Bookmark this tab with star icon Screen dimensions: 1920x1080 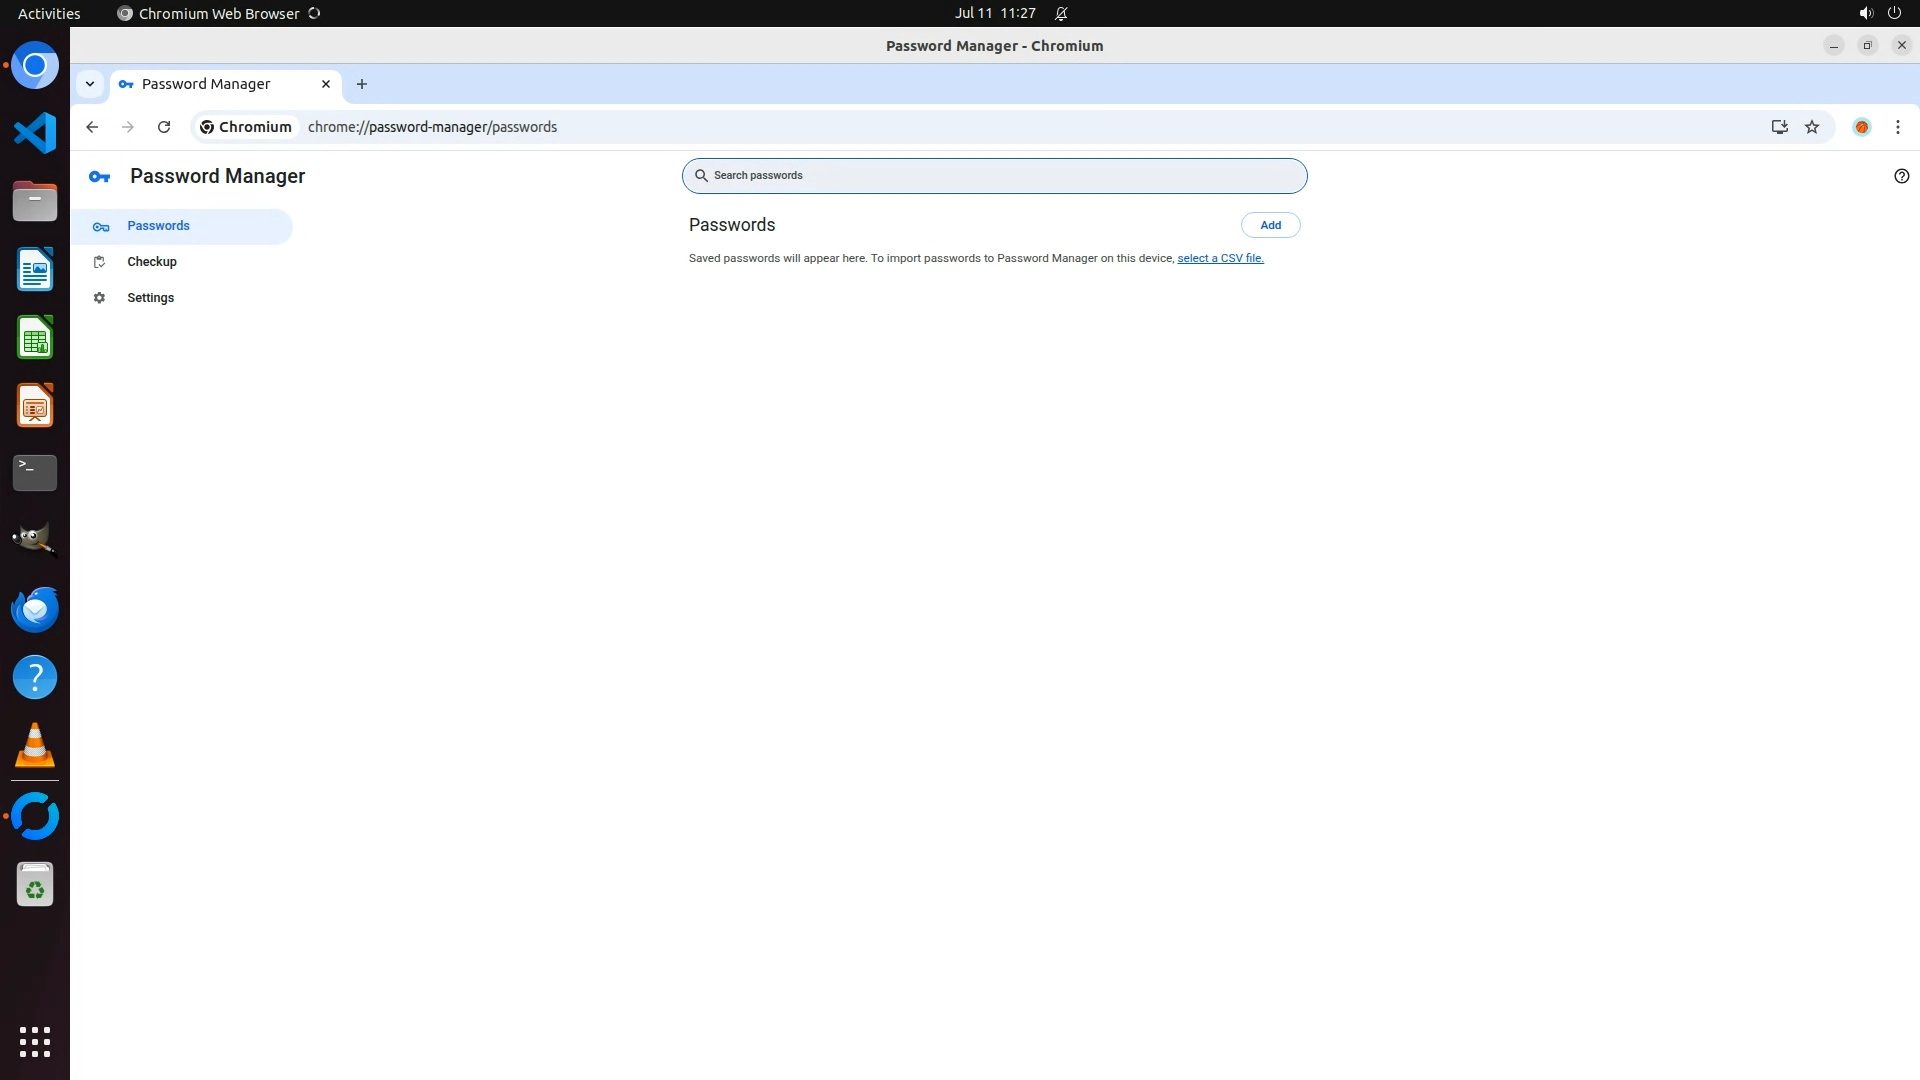[1812, 127]
